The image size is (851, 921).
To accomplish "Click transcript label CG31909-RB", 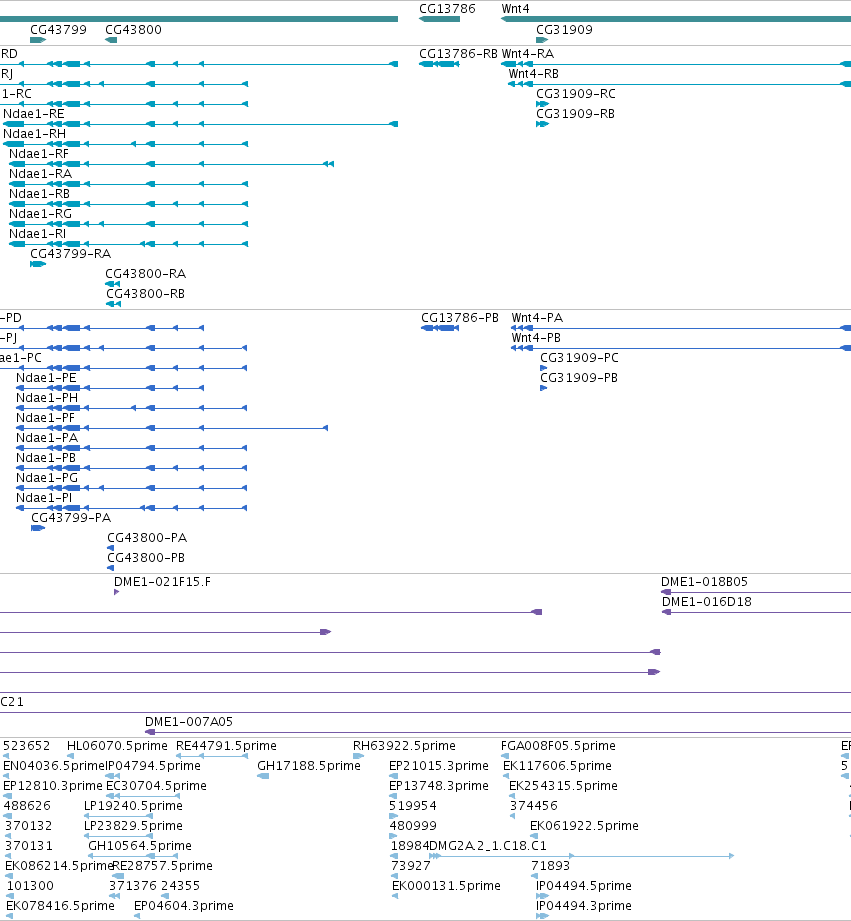I will [x=576, y=114].
